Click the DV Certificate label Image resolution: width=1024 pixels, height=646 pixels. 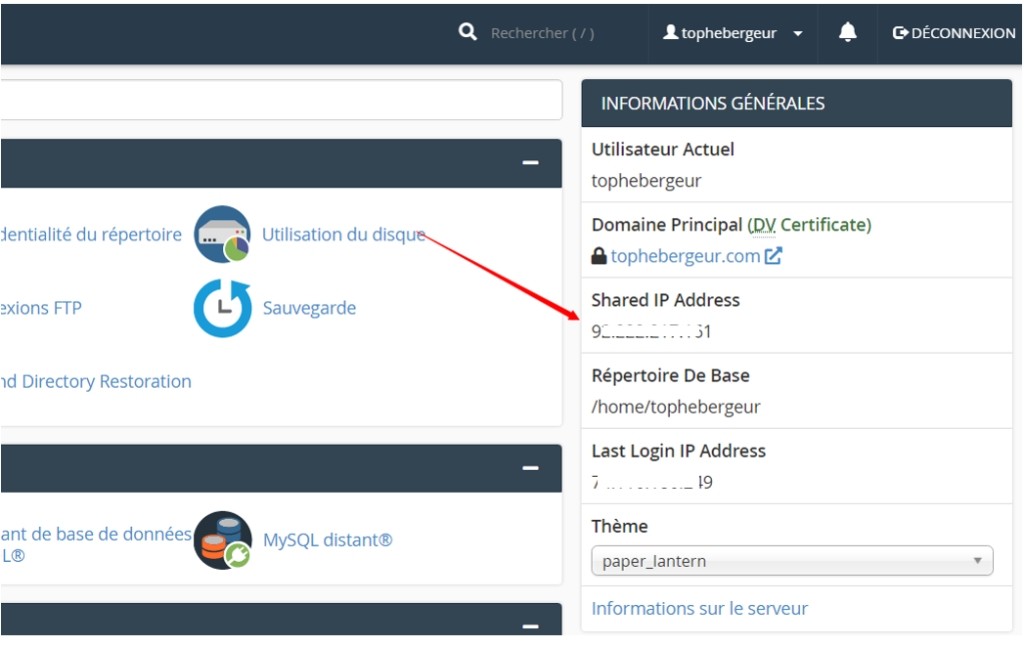click(x=809, y=225)
